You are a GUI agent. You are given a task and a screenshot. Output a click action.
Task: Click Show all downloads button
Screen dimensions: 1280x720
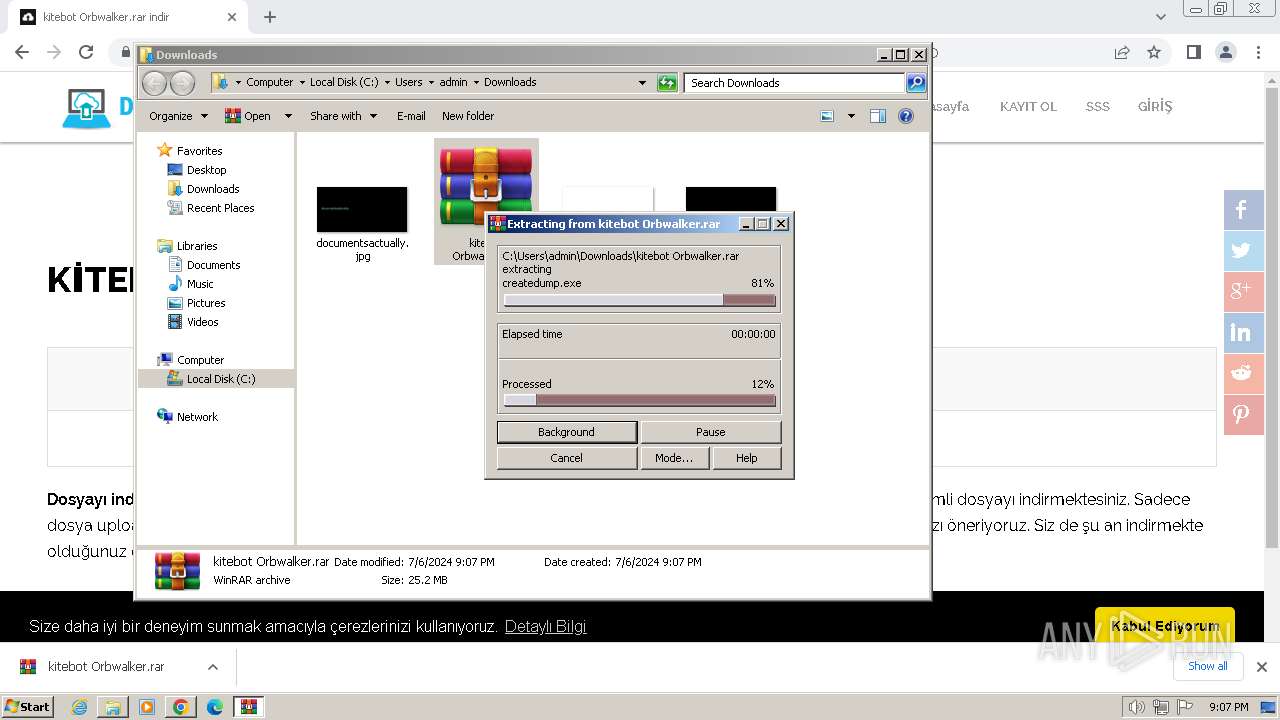1208,666
